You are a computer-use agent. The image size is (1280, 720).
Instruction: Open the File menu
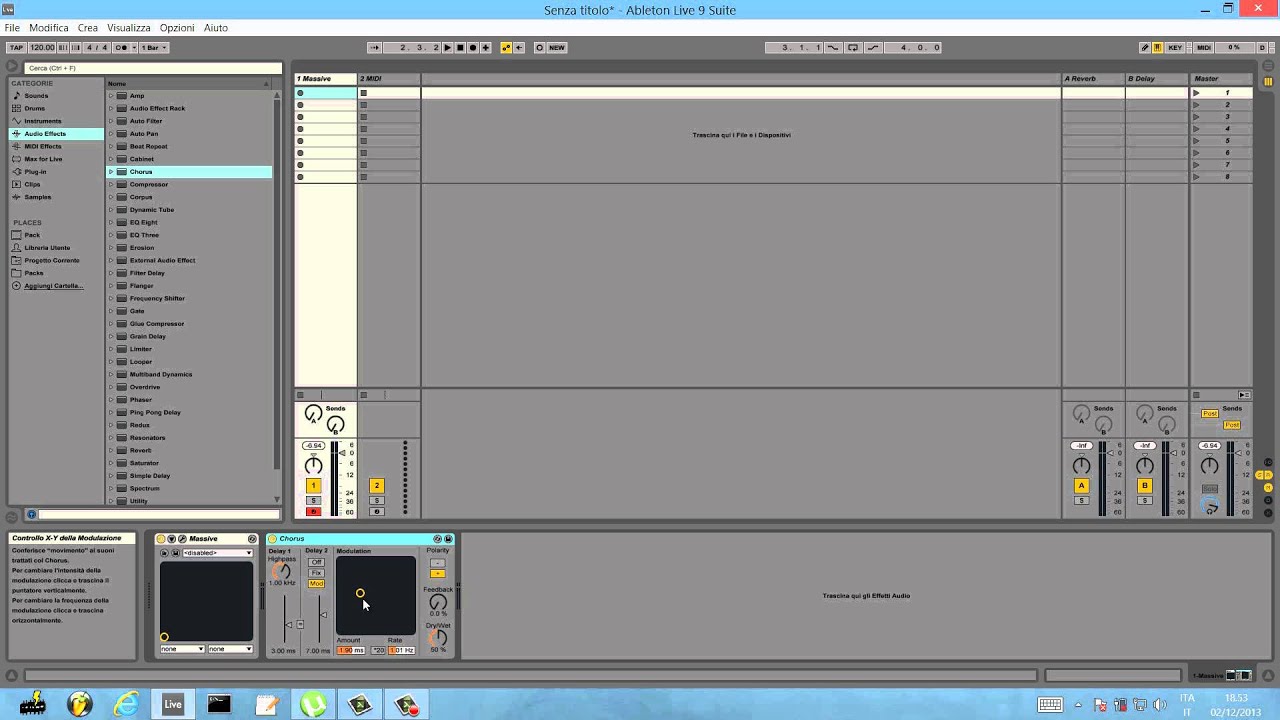(12, 28)
